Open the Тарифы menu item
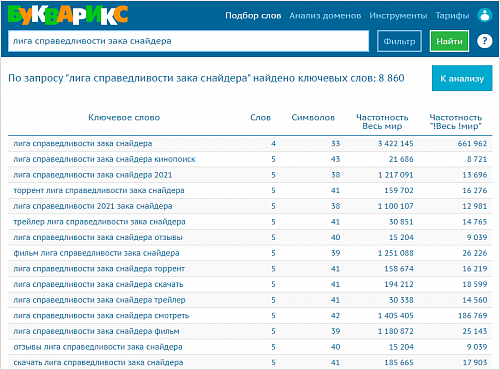The width and height of the screenshot is (500, 370). (452, 16)
